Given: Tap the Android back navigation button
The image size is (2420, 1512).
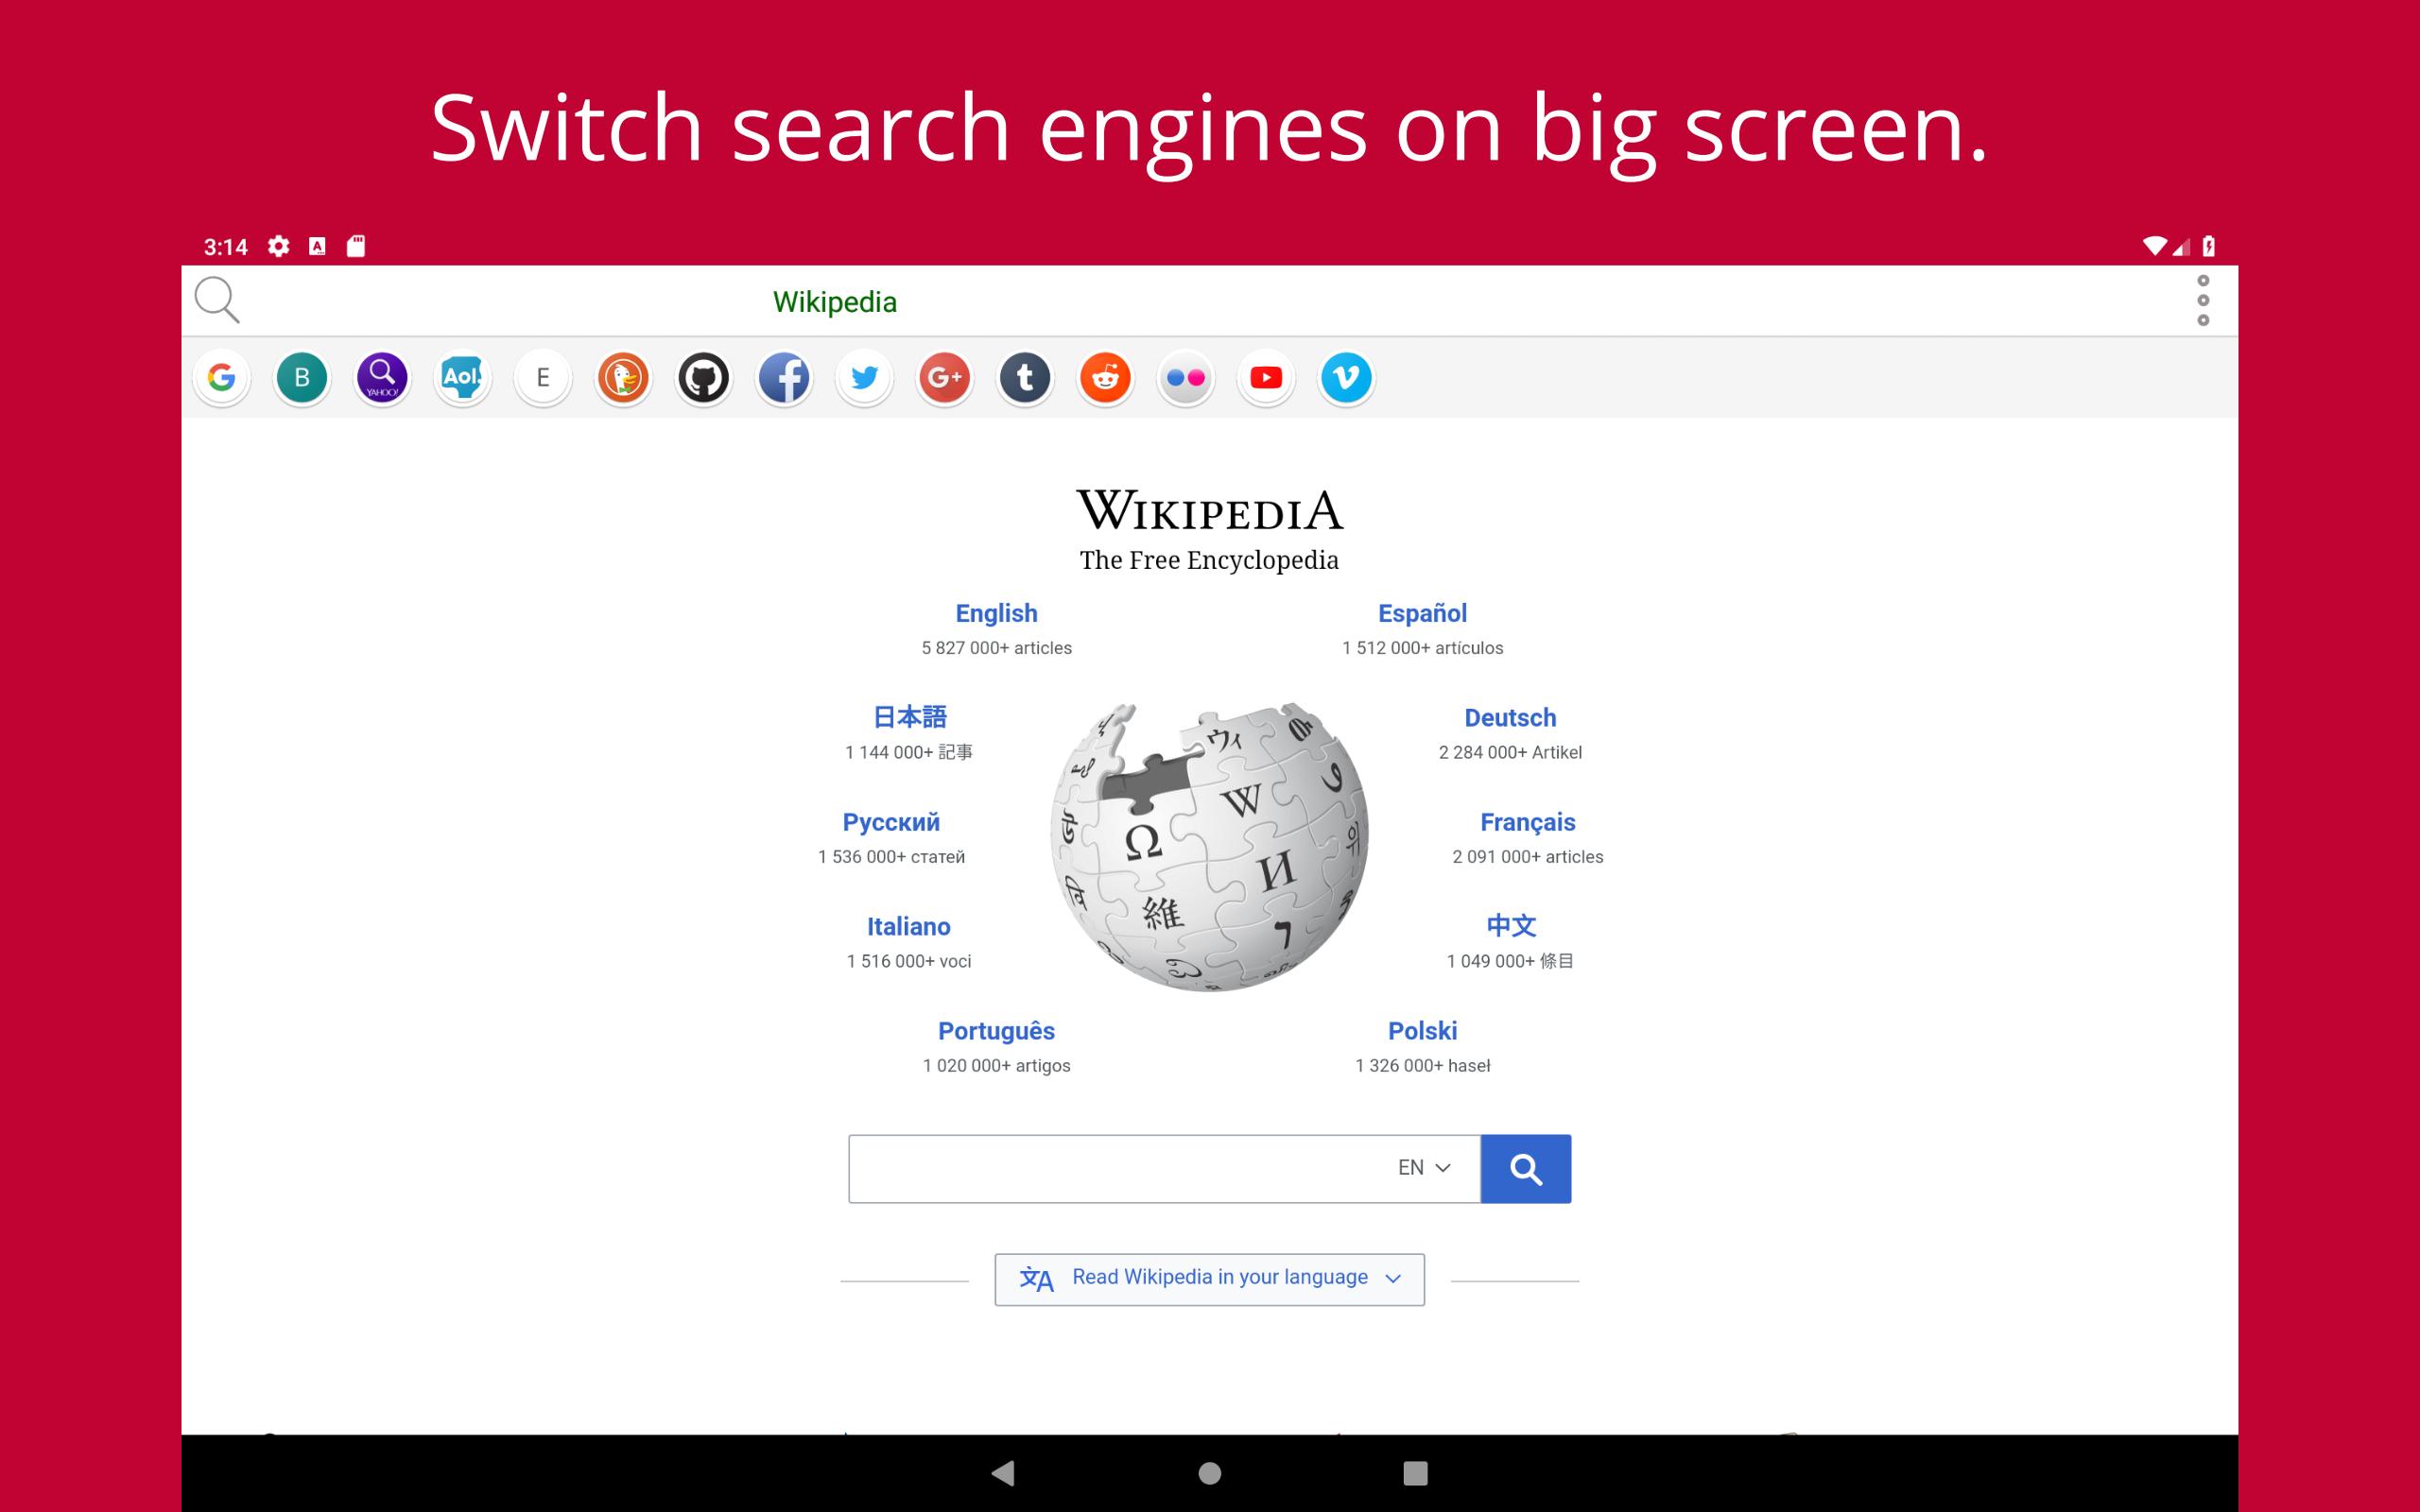Looking at the screenshot, I should [1003, 1472].
